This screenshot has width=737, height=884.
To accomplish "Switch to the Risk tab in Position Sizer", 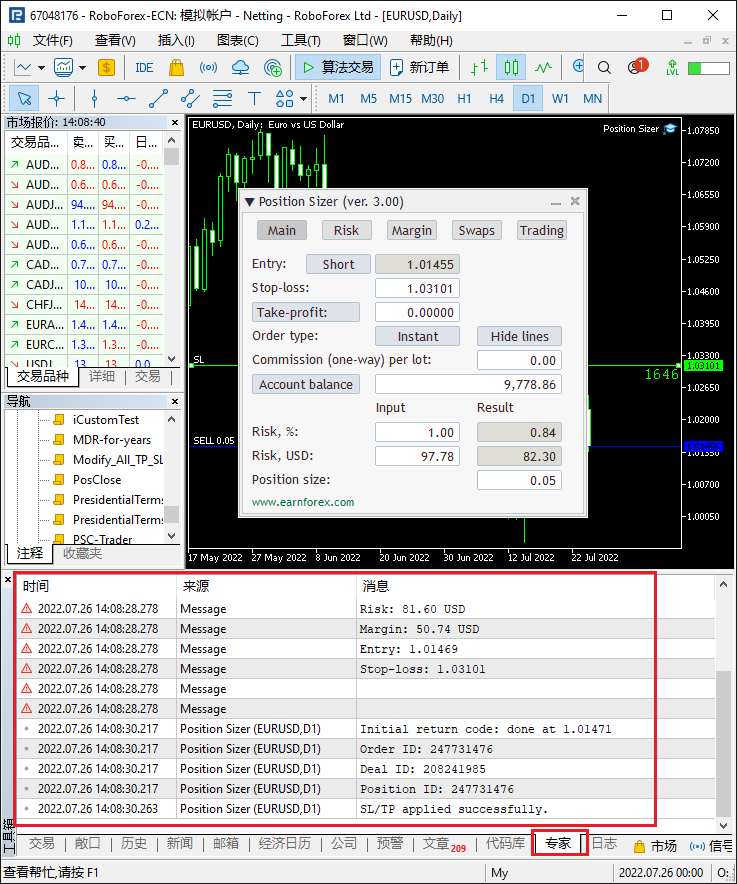I will (346, 231).
